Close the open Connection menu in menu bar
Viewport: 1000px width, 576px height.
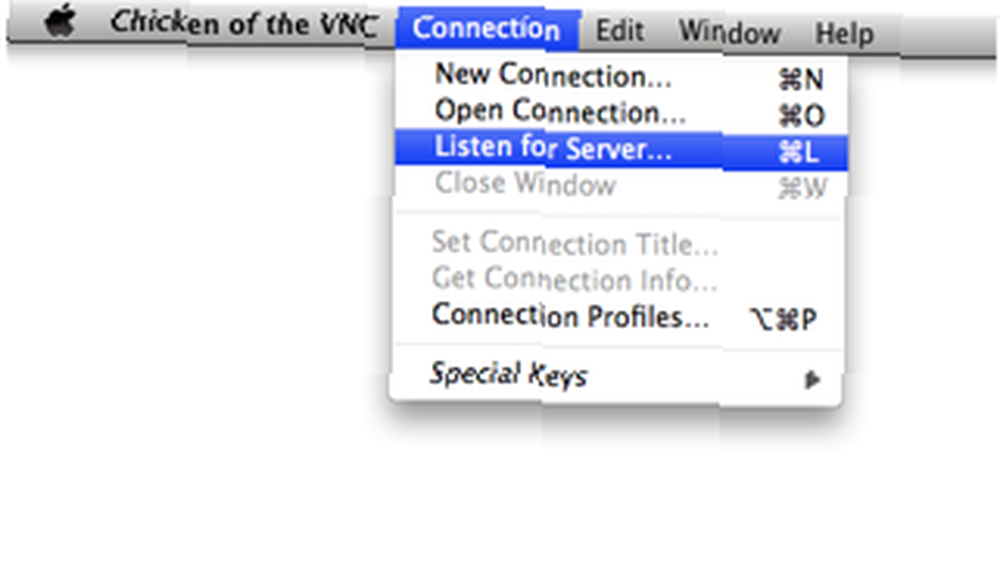(x=487, y=29)
